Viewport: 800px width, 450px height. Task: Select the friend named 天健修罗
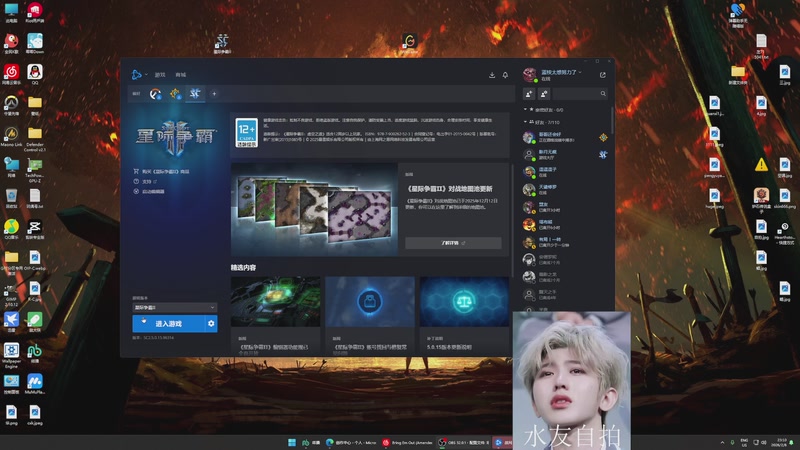(x=565, y=190)
